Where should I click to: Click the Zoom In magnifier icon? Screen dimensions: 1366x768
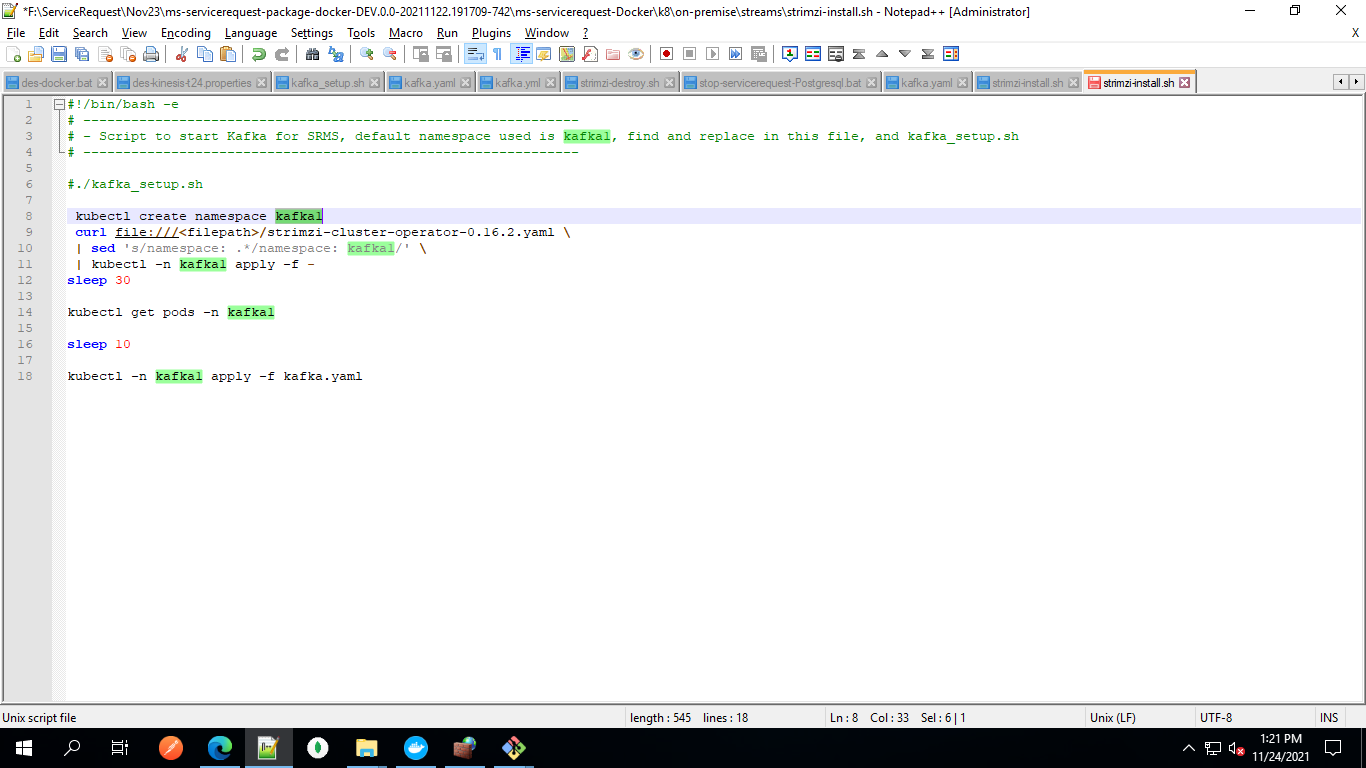[367, 54]
